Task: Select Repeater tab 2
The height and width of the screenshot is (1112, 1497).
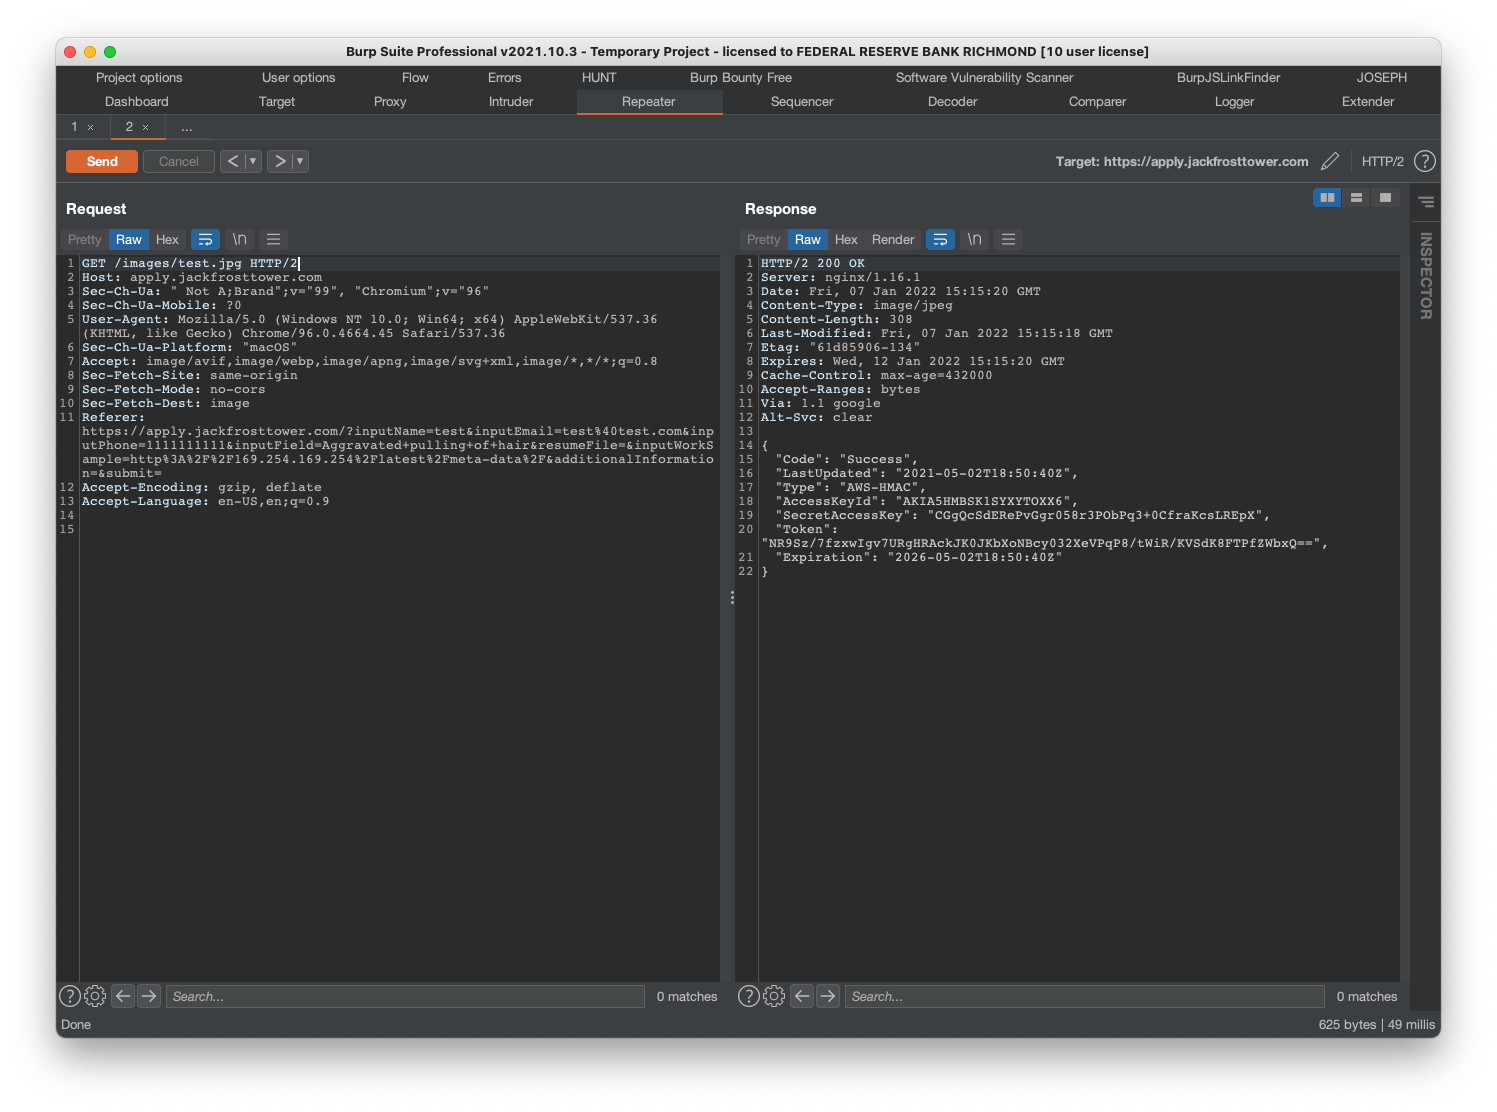Action: click(129, 127)
